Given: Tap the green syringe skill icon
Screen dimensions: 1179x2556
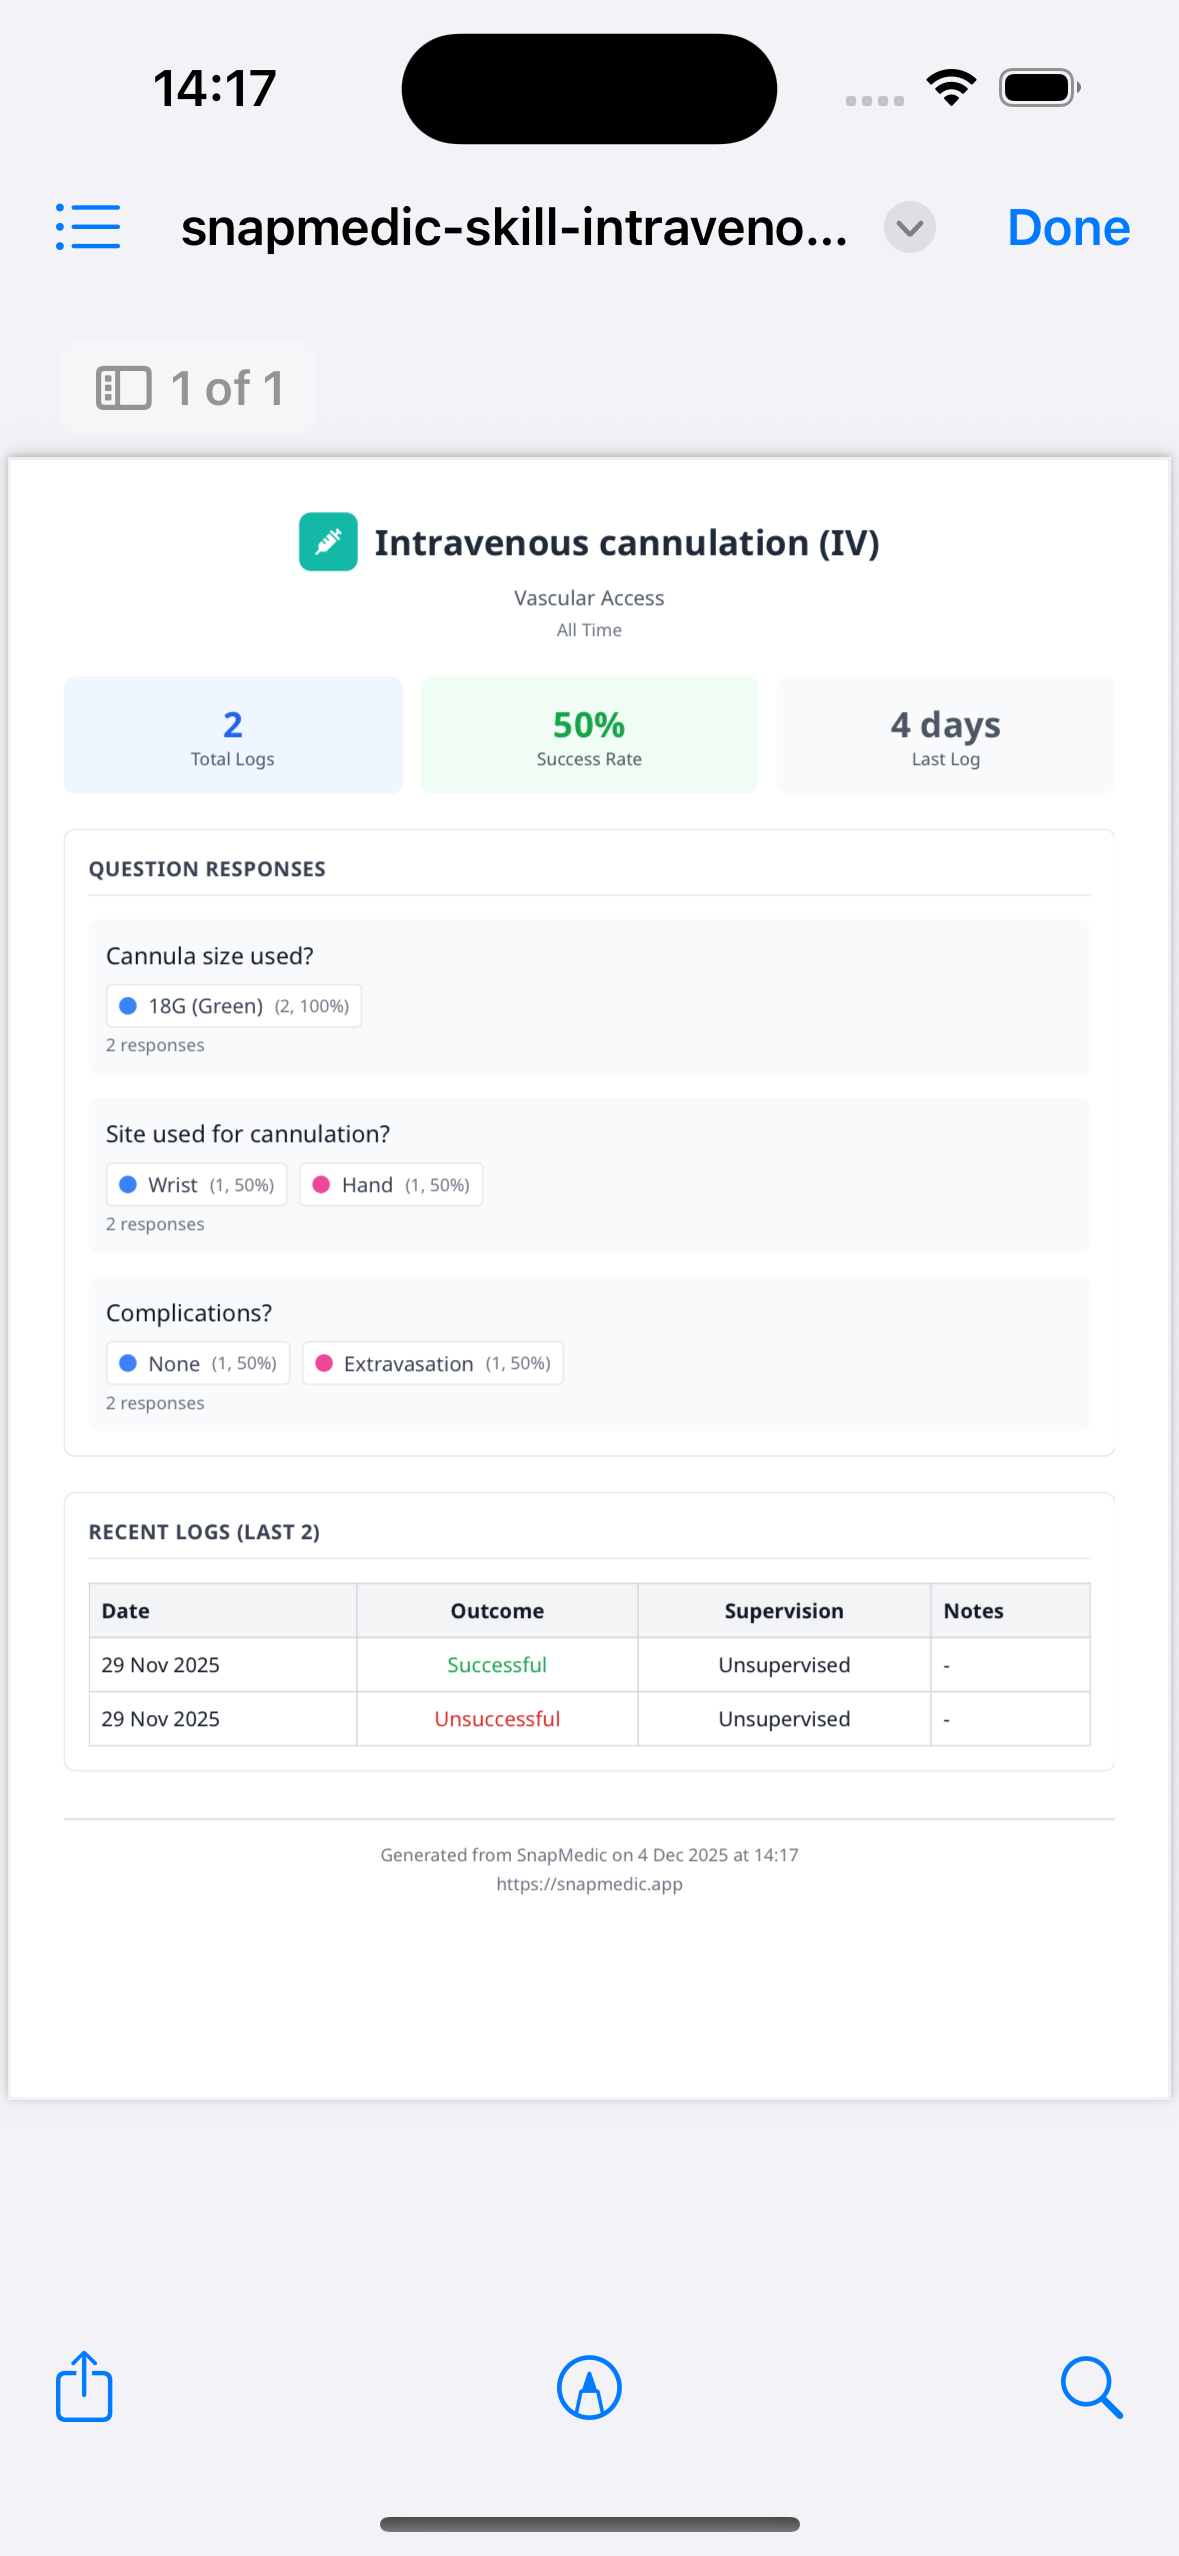Looking at the screenshot, I should (328, 542).
